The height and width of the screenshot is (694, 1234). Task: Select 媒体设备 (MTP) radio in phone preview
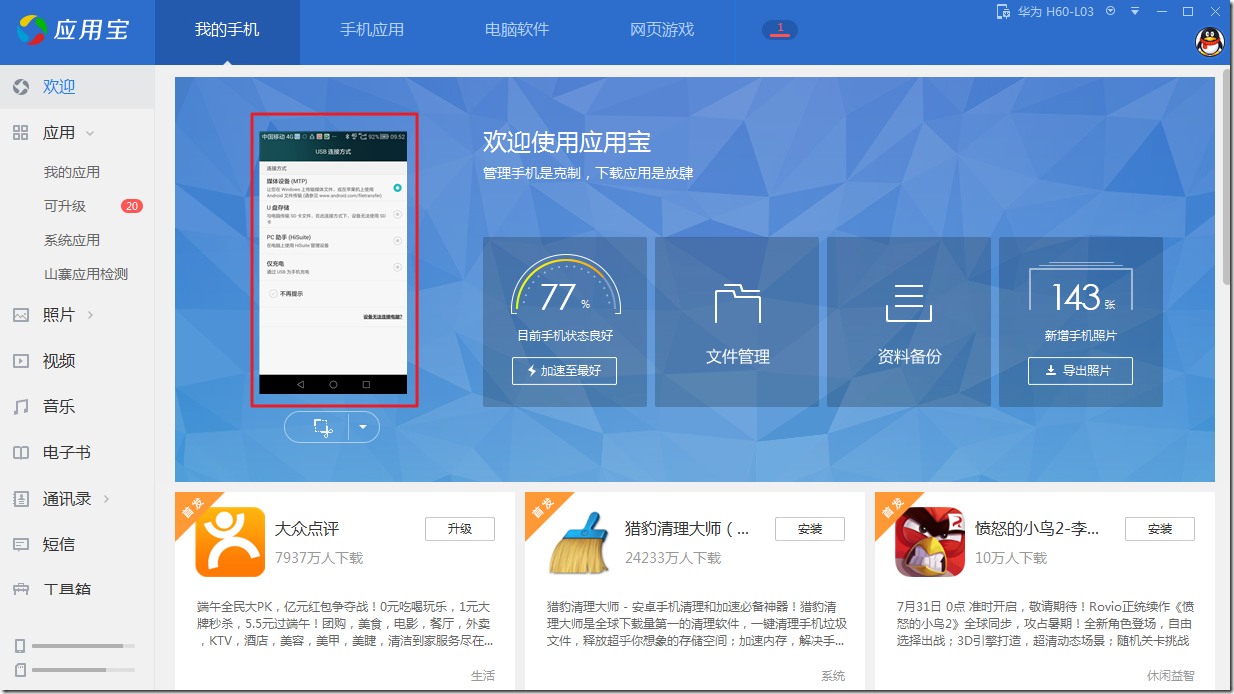coord(397,187)
